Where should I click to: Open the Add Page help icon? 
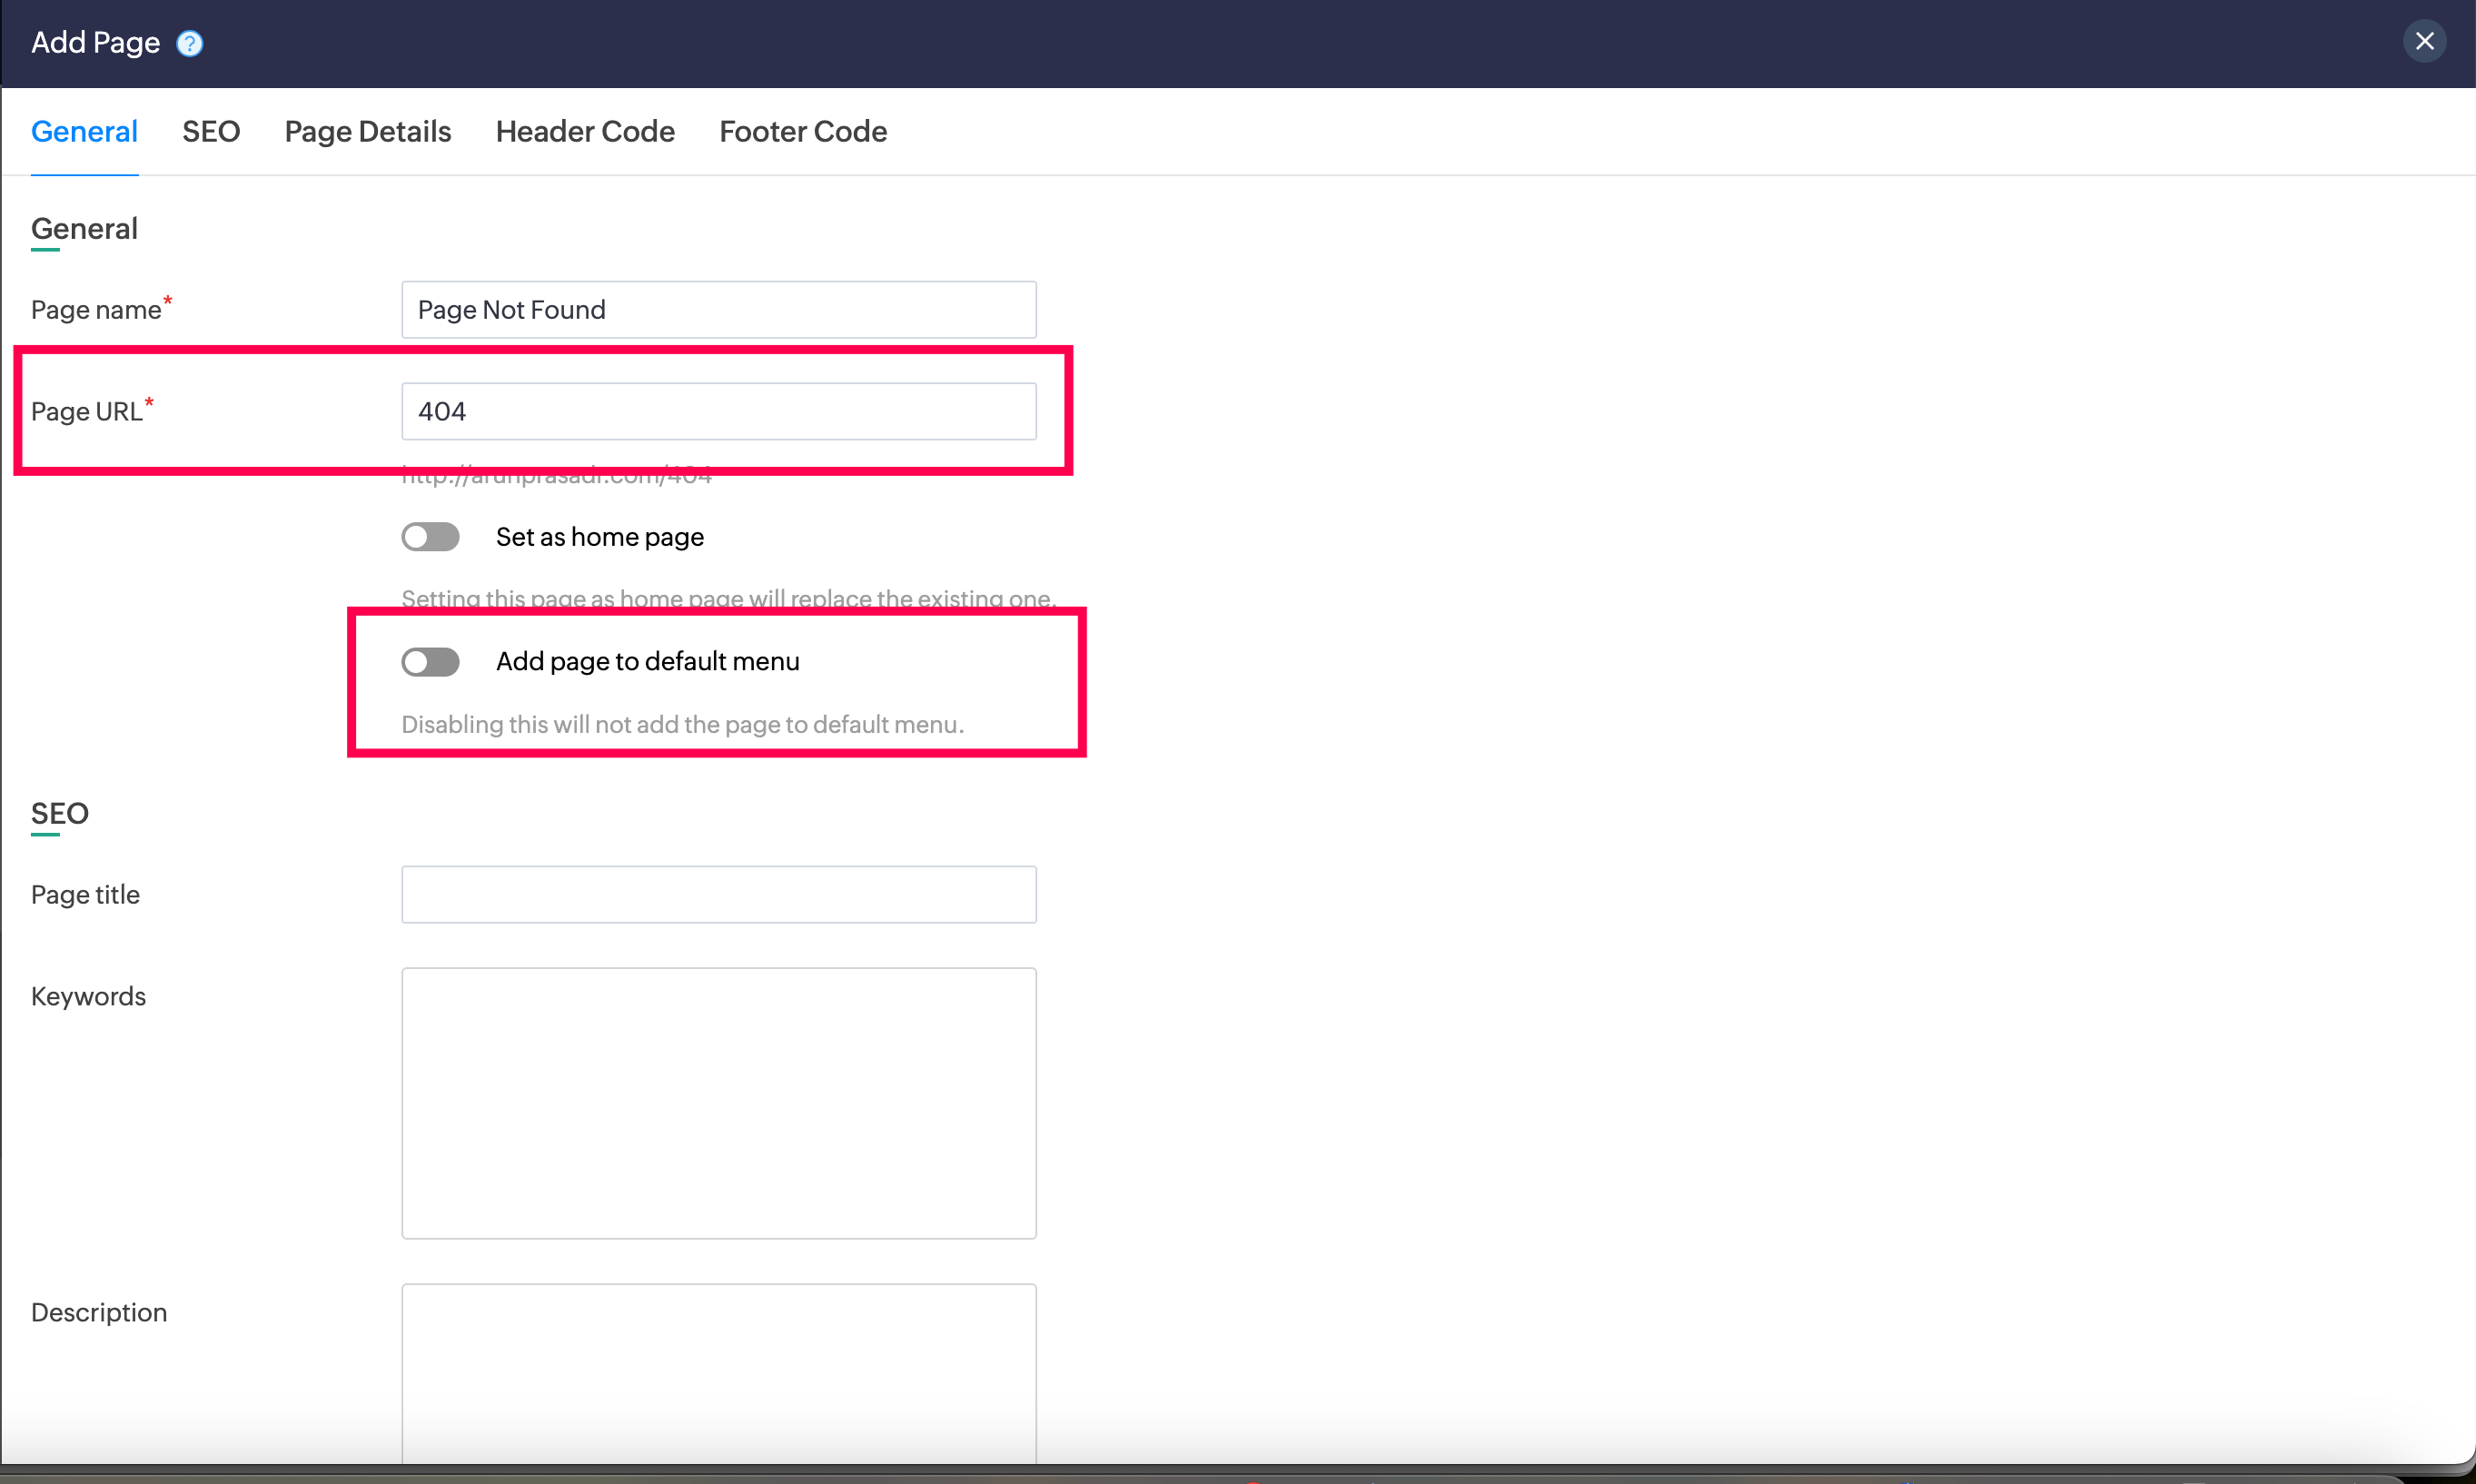(x=189, y=43)
